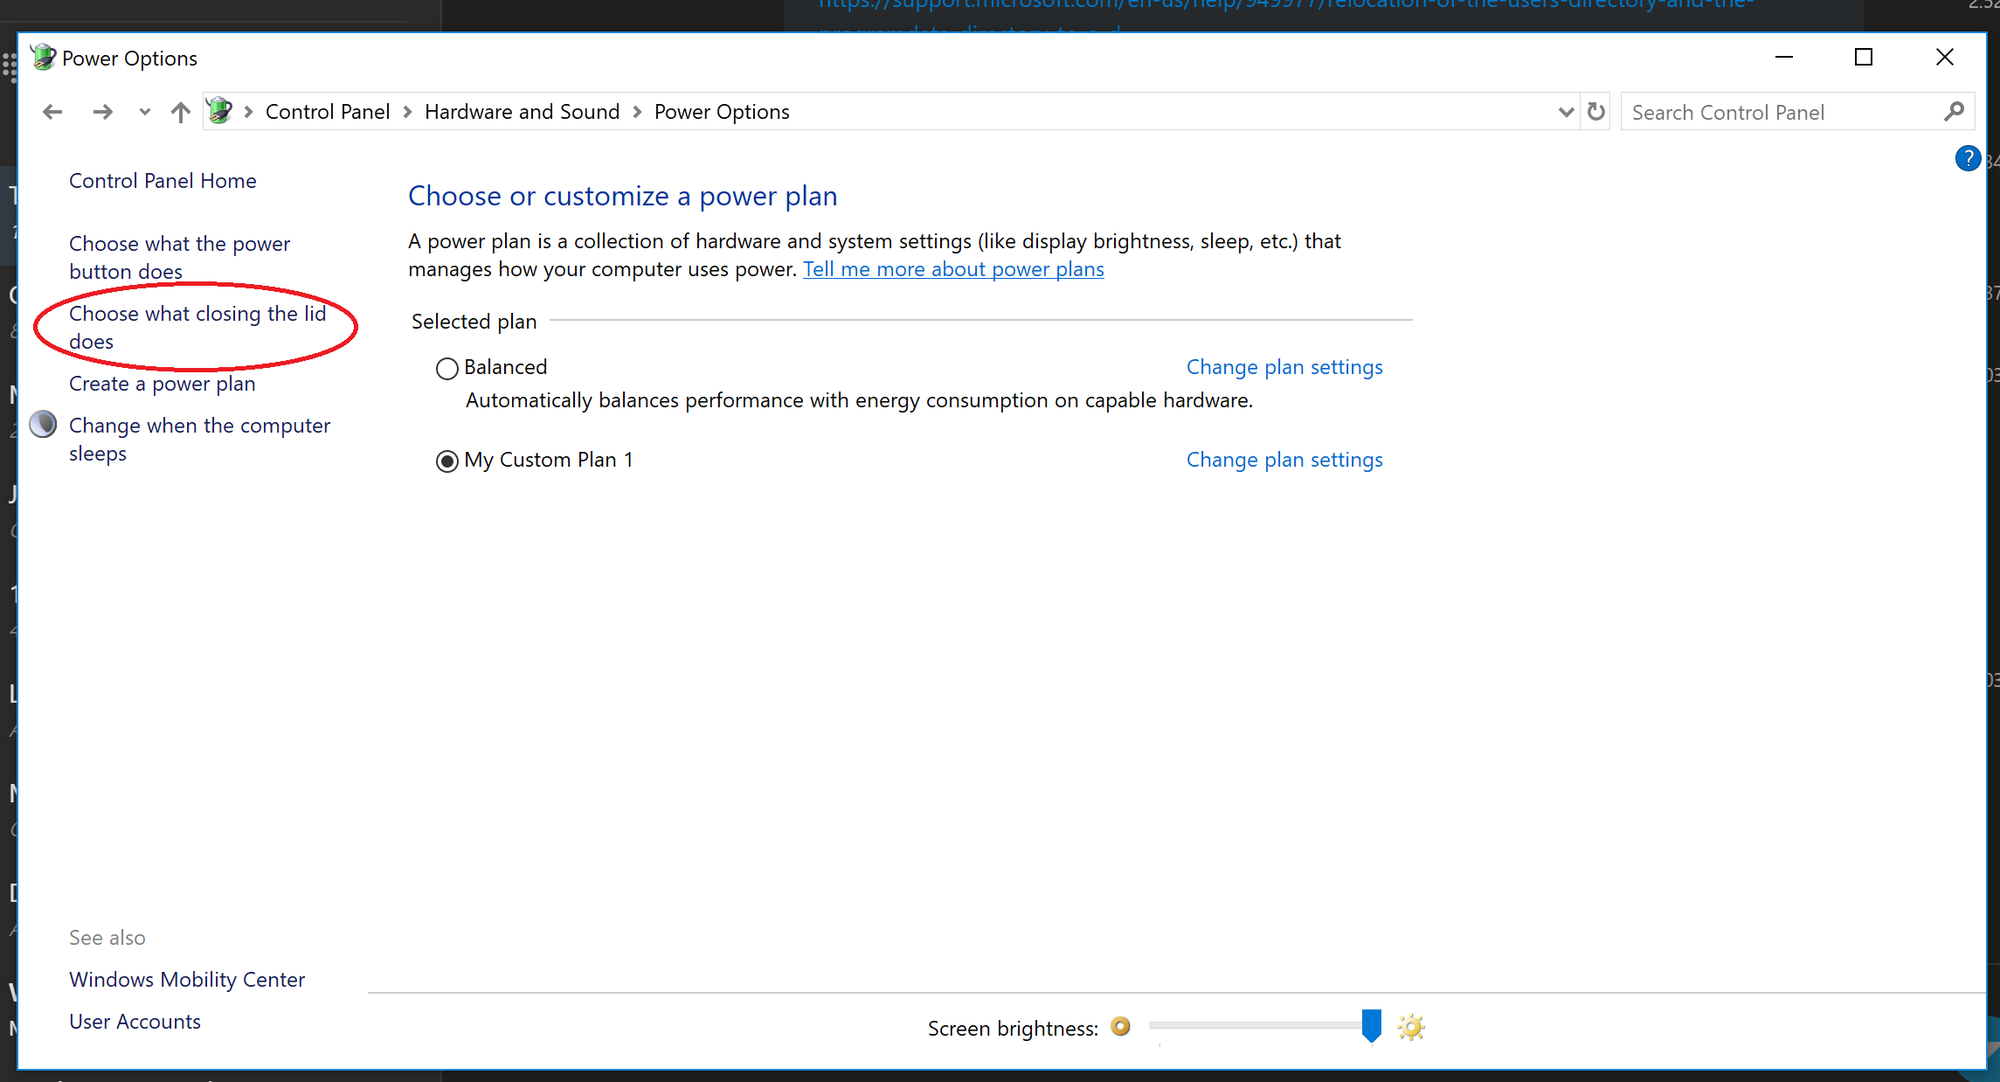The height and width of the screenshot is (1082, 2000).
Task: Click the shield icon beside Change when computer sleeps
Action: 42,423
